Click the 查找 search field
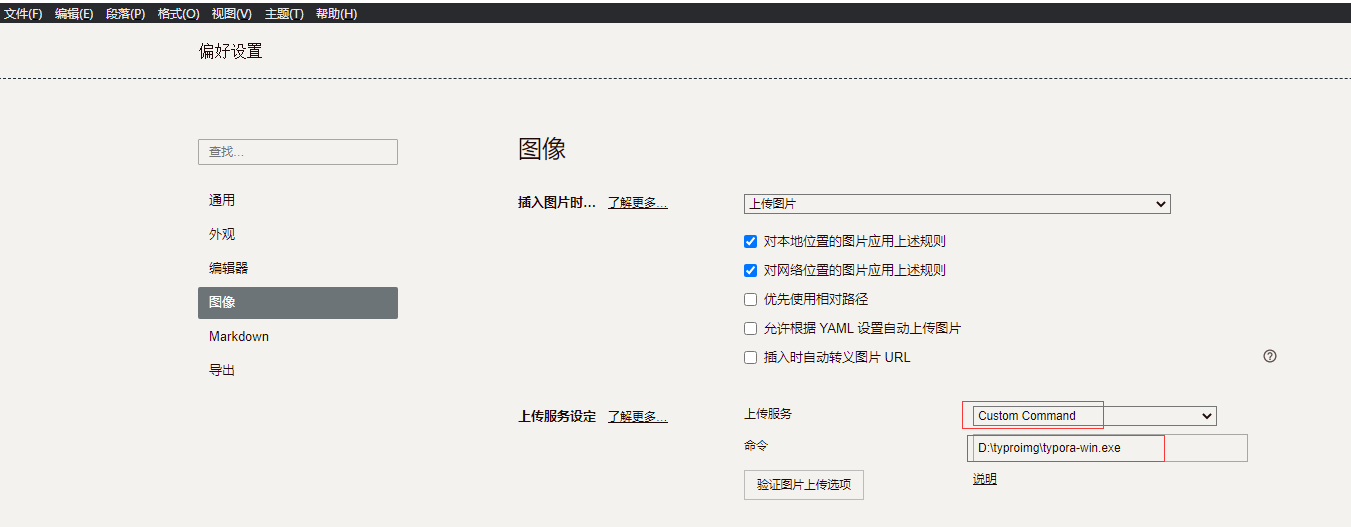The image size is (1351, 527). click(298, 152)
